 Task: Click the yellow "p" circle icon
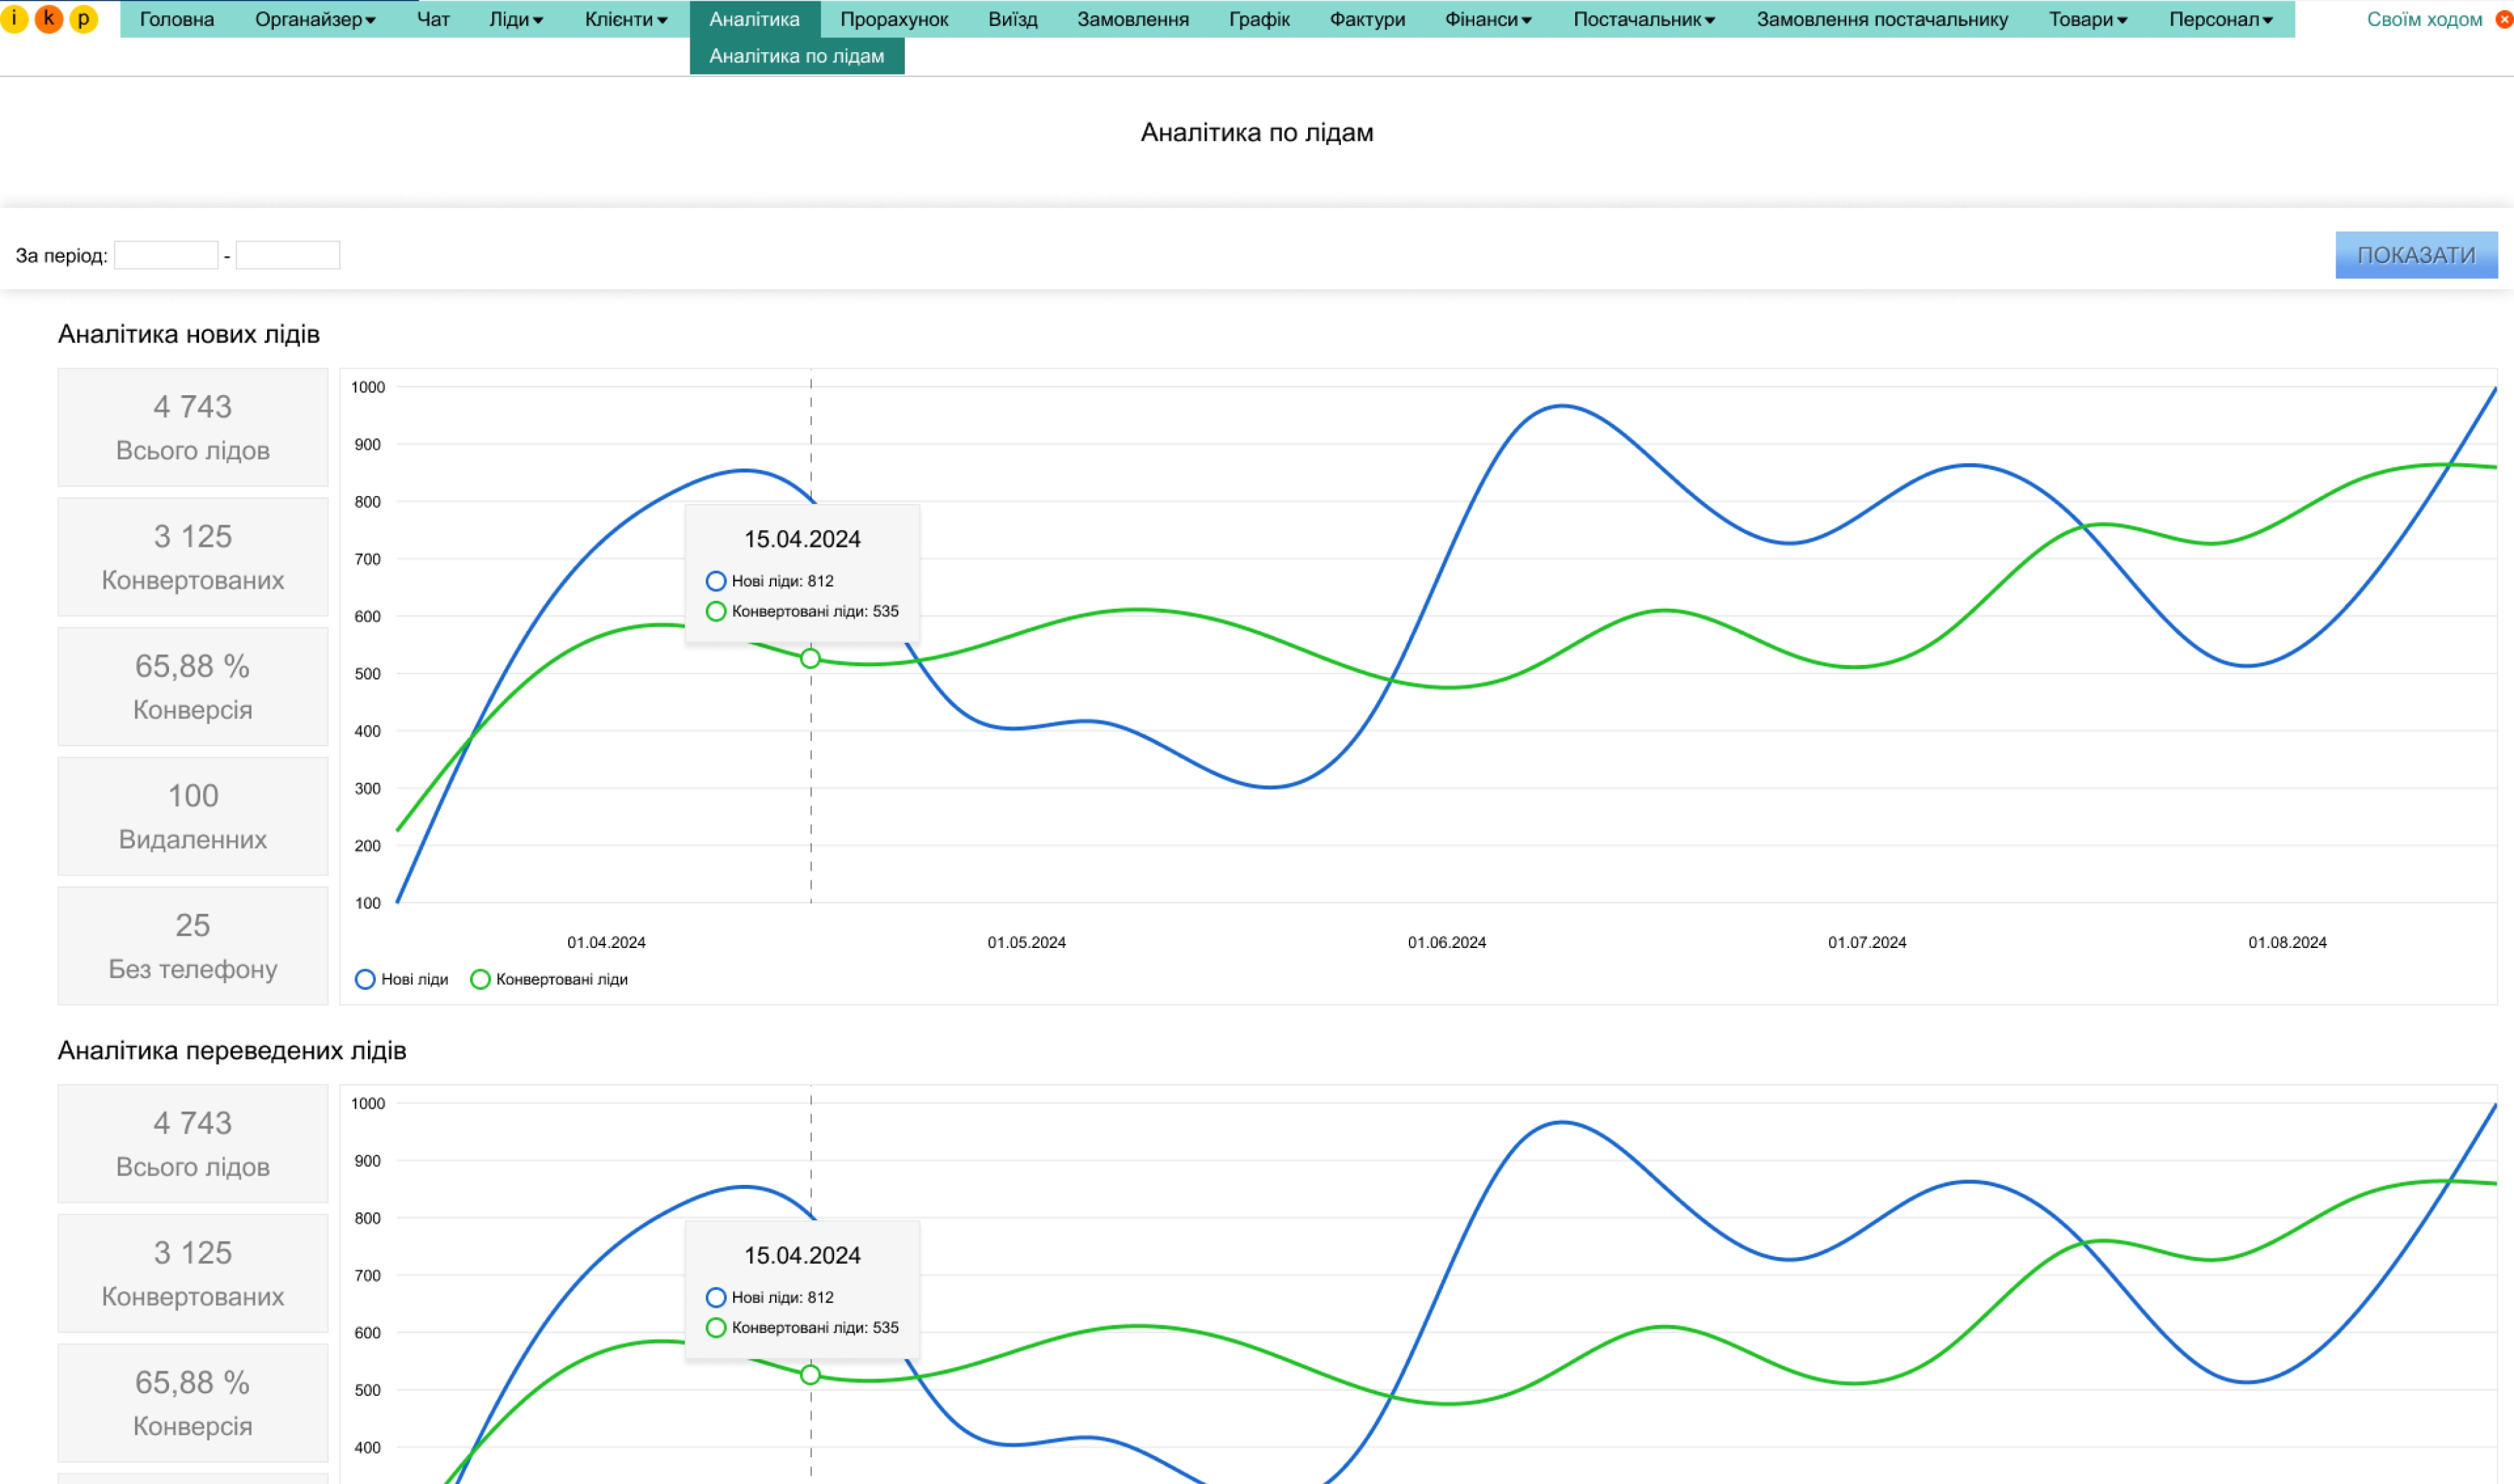click(83, 18)
